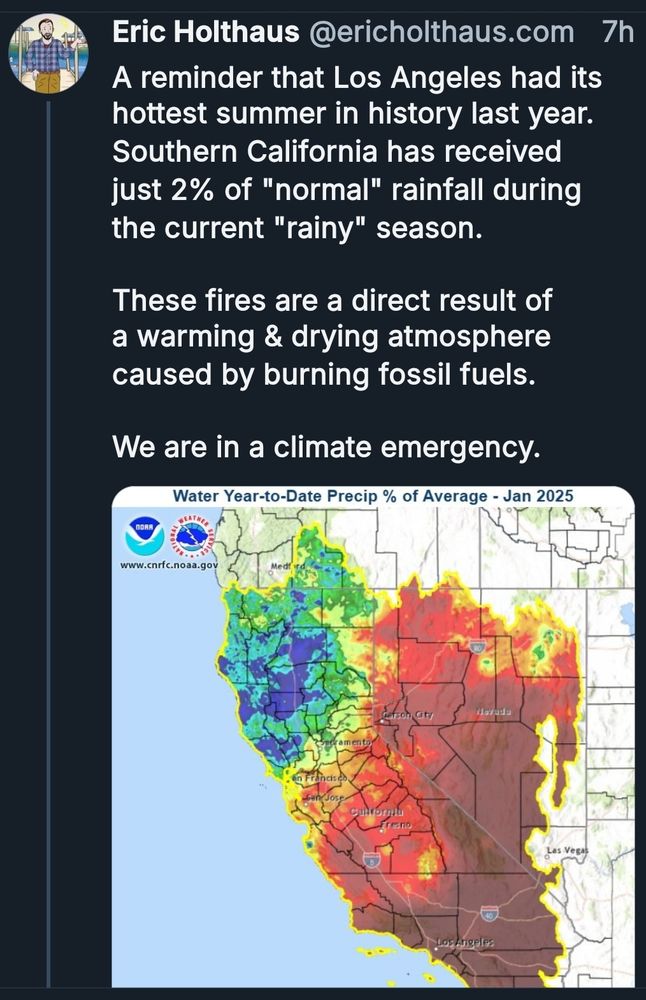This screenshot has height=1000, width=646.
Task: Click the Carson City map label
Action: [x=408, y=715]
